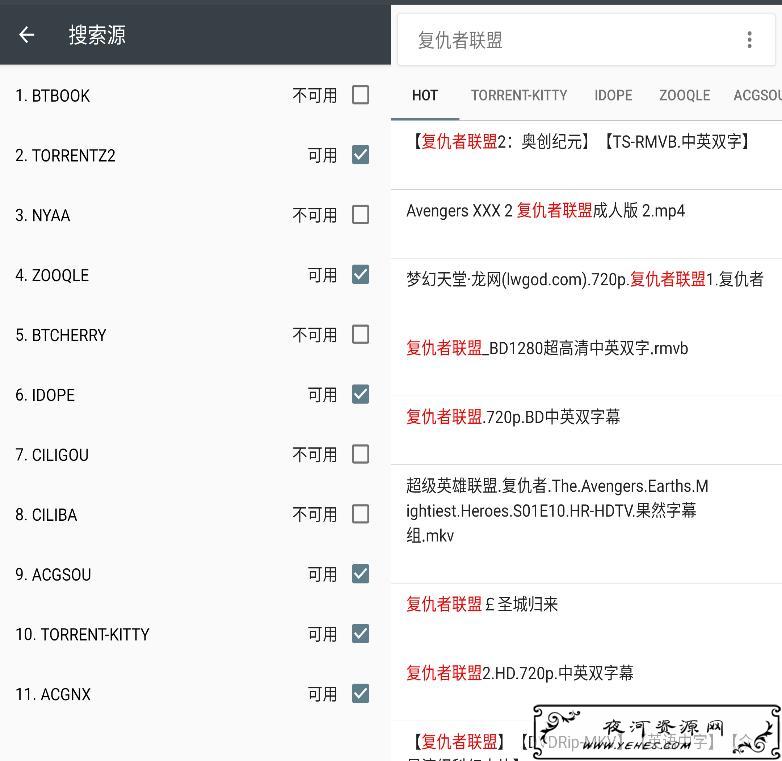Select the 1. BTBOOK source label
The image size is (782, 761).
[x=52, y=95]
